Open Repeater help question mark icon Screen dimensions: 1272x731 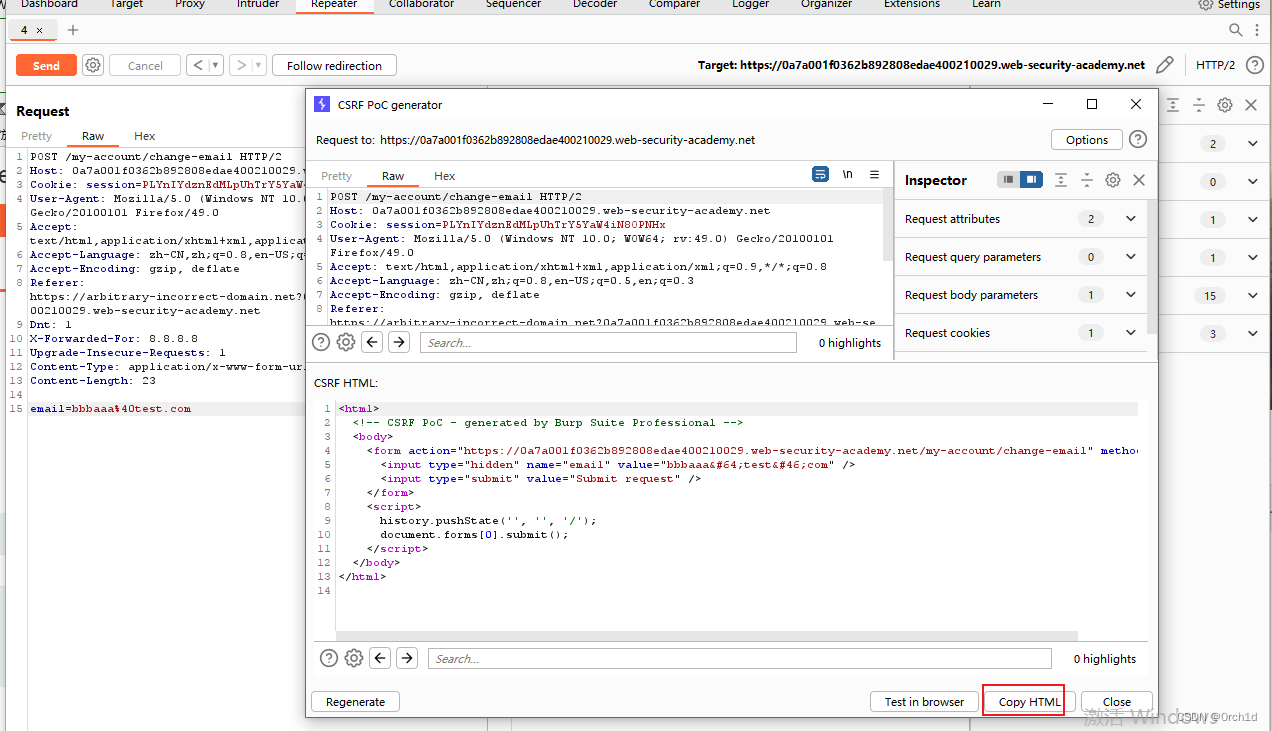[1255, 65]
